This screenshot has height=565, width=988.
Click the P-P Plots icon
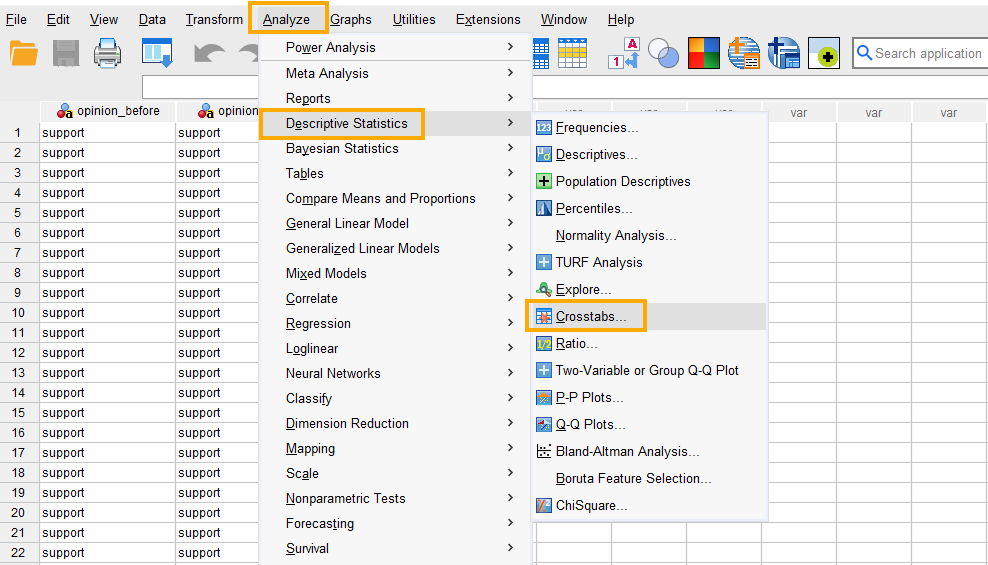click(544, 397)
